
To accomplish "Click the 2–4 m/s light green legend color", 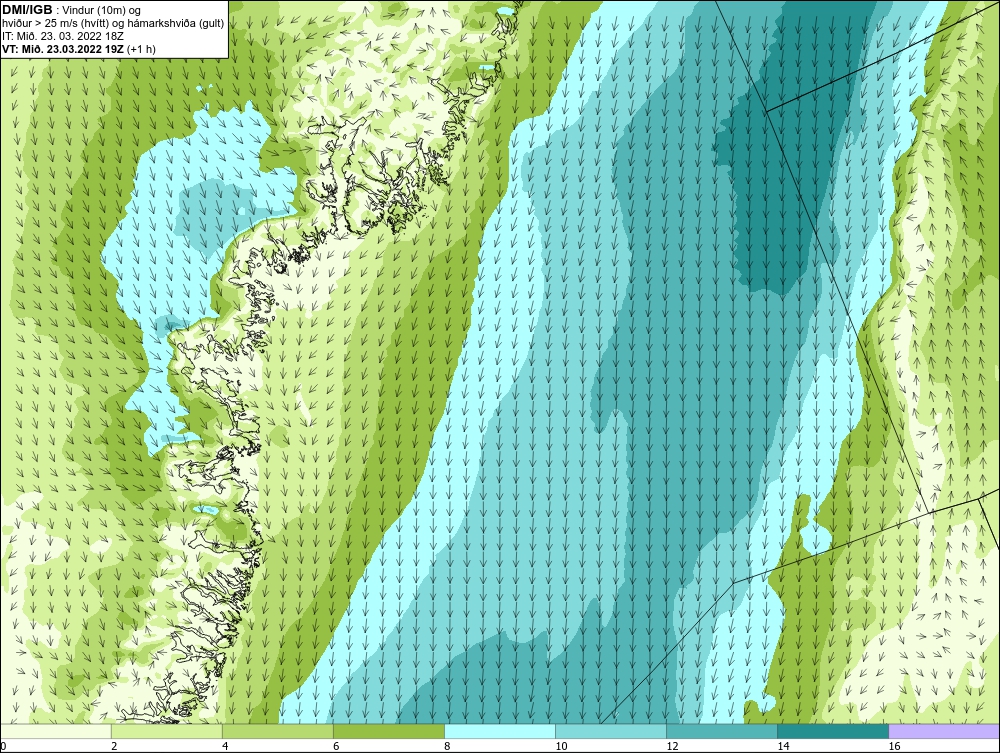I will [x=166, y=731].
